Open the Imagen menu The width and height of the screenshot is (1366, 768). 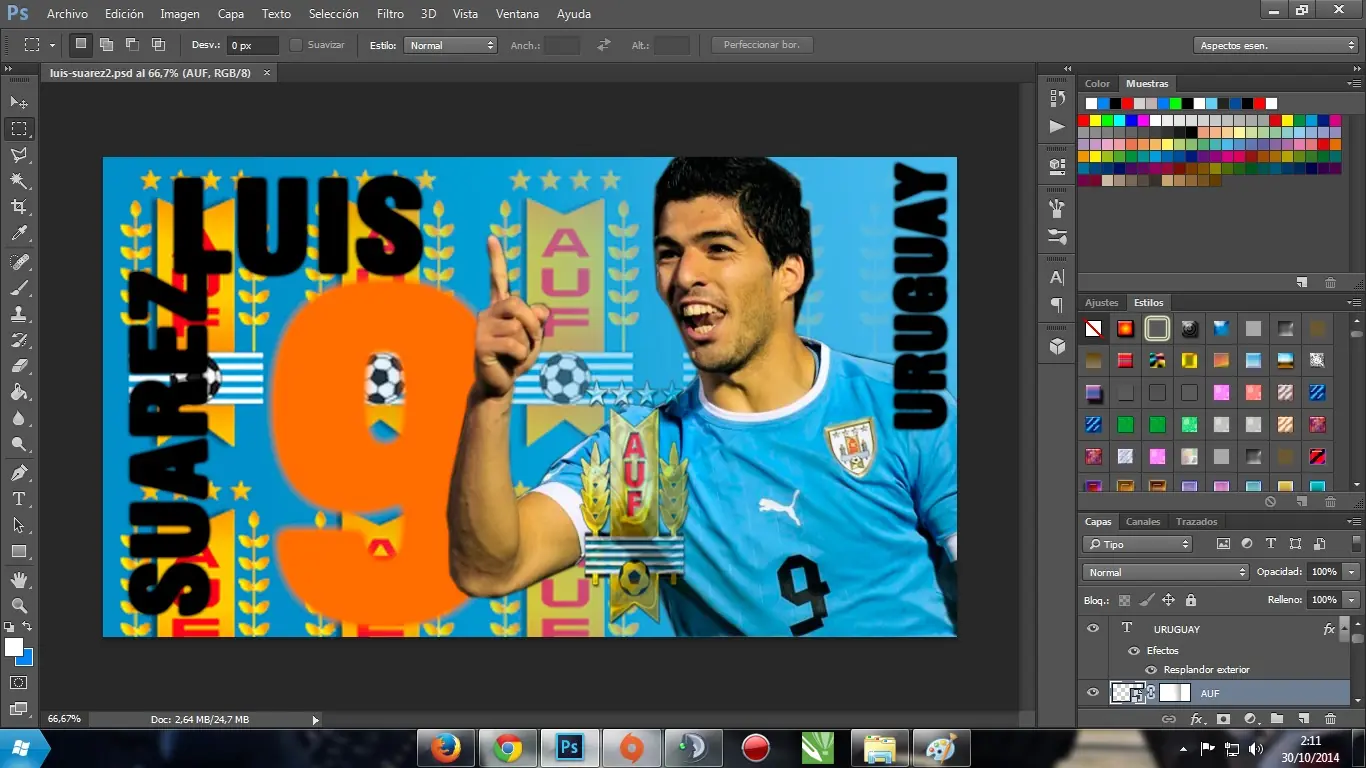pos(180,14)
